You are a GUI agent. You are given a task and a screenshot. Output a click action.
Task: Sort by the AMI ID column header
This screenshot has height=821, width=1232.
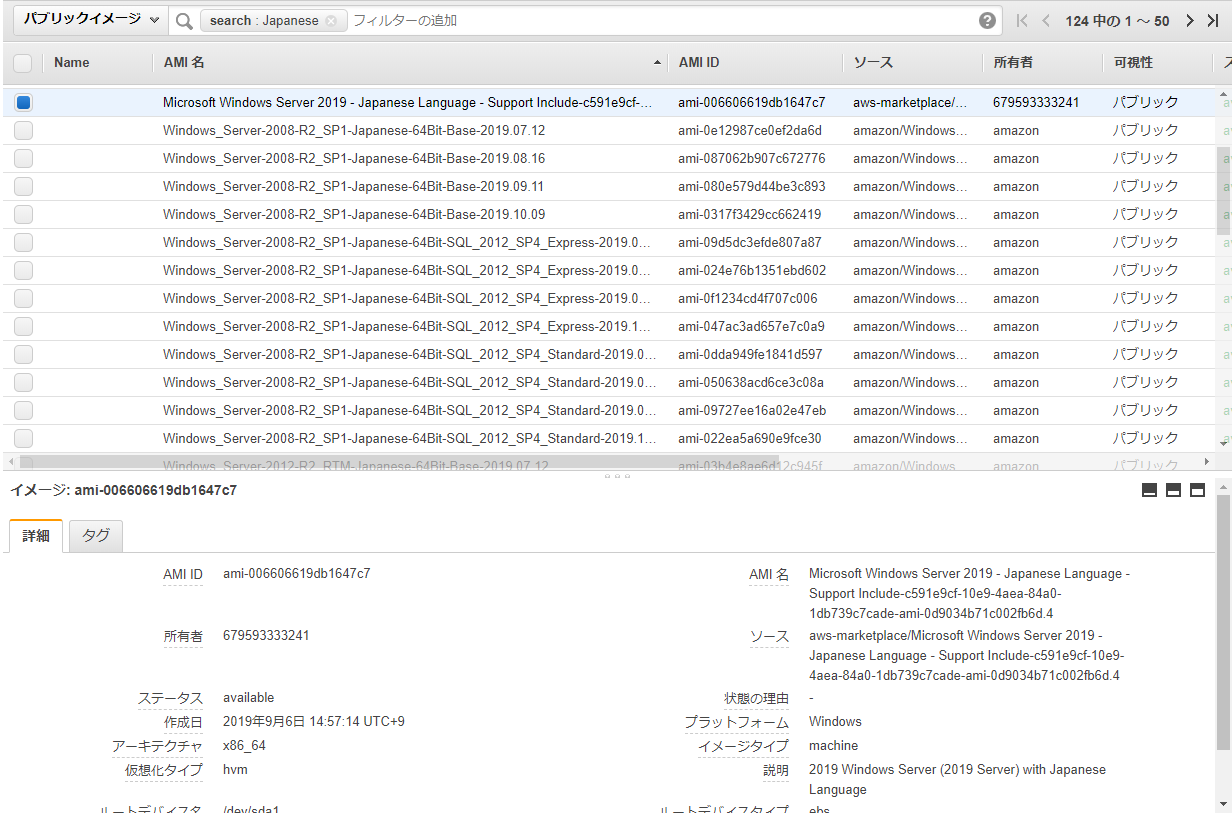pos(699,63)
